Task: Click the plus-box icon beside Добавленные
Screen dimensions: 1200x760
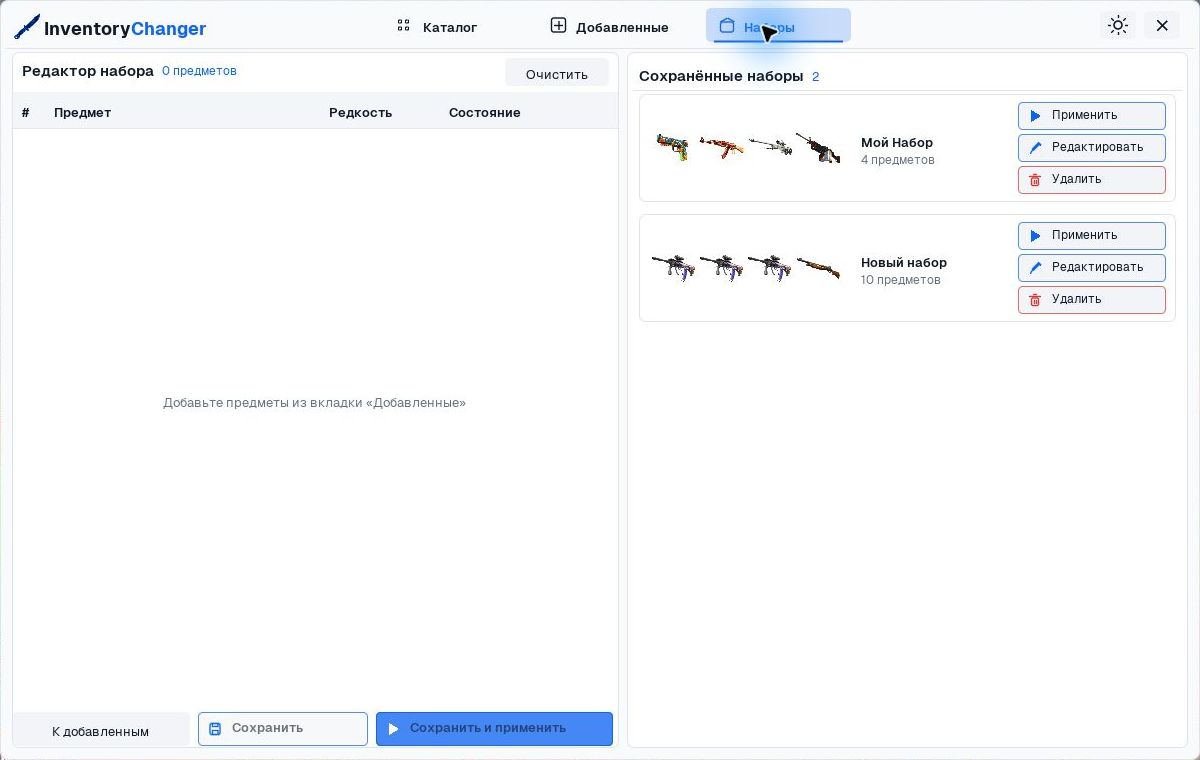Action: point(558,25)
